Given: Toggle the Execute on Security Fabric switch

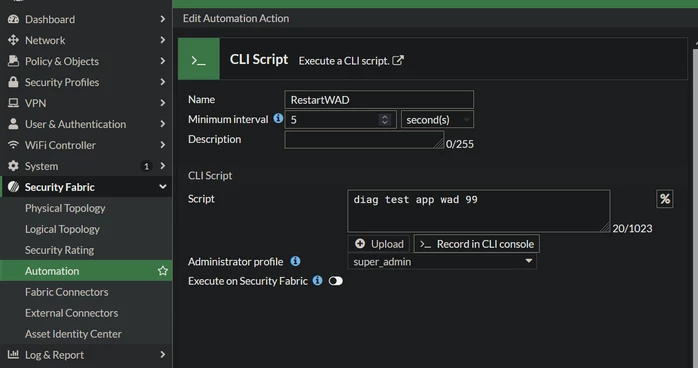Looking at the screenshot, I should tap(336, 281).
